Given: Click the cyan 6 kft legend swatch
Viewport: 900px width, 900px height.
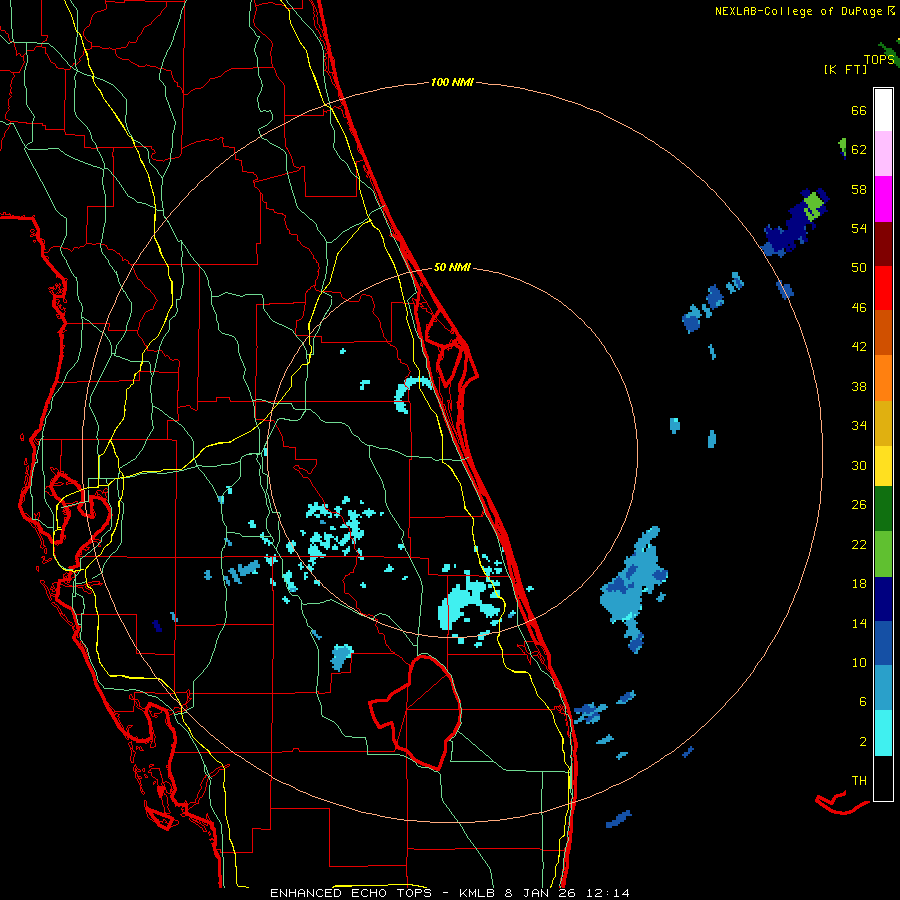Looking at the screenshot, I should click(x=883, y=733).
